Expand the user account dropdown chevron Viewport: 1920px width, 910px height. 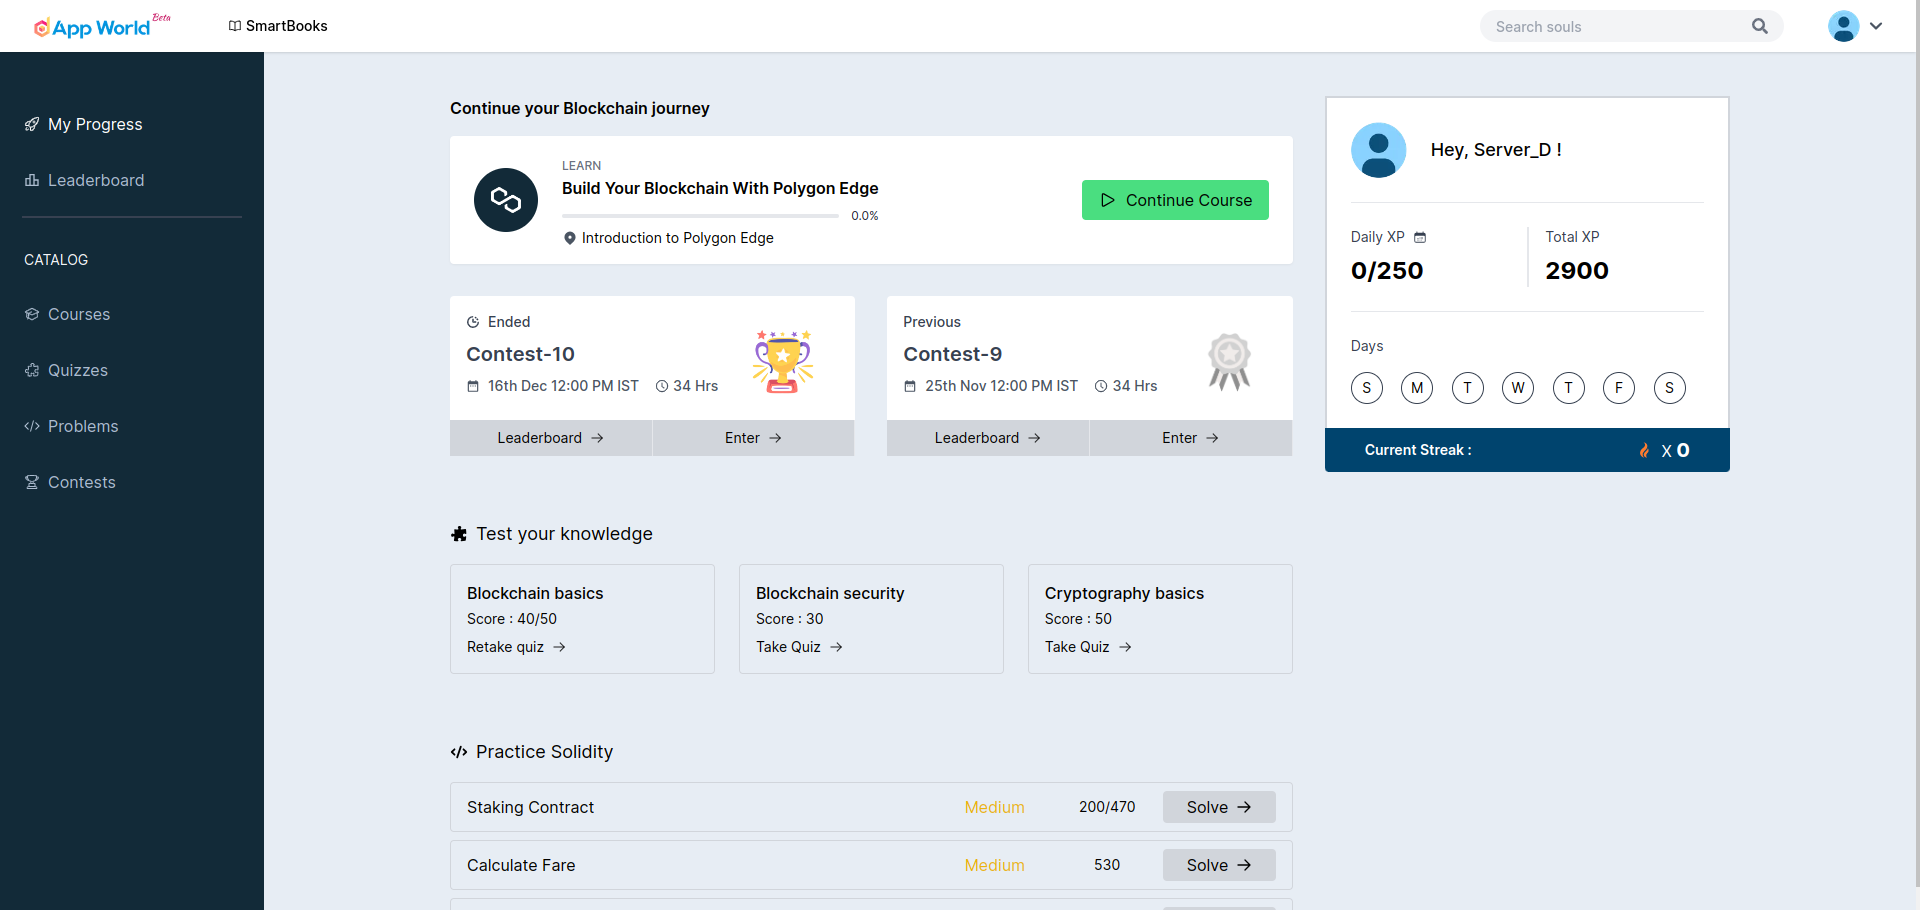pyautogui.click(x=1876, y=26)
